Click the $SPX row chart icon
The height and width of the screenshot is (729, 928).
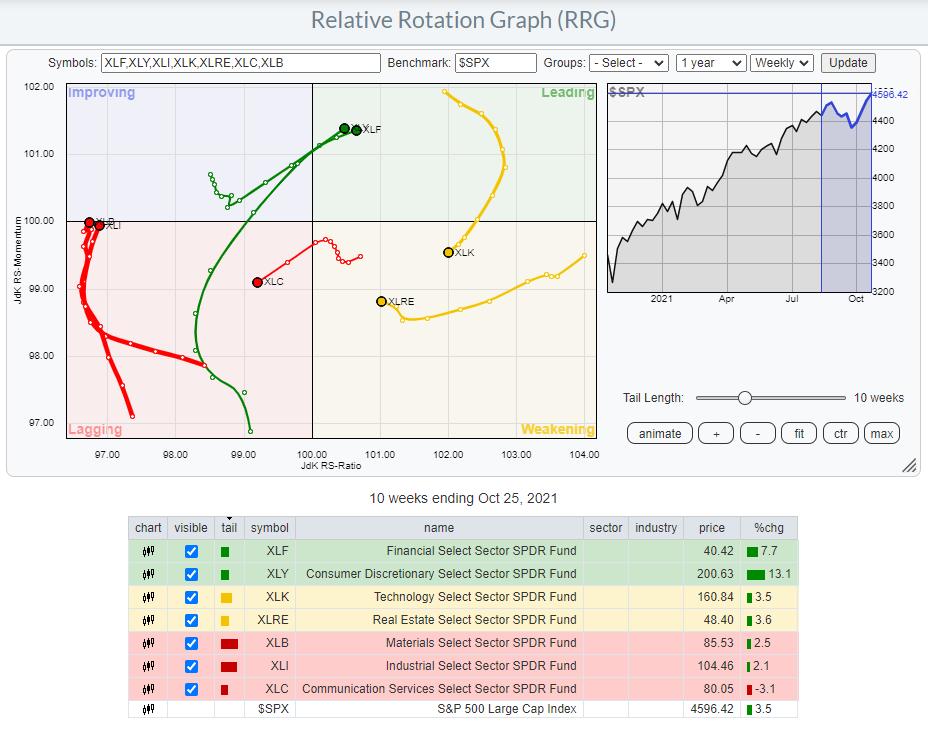[148, 710]
